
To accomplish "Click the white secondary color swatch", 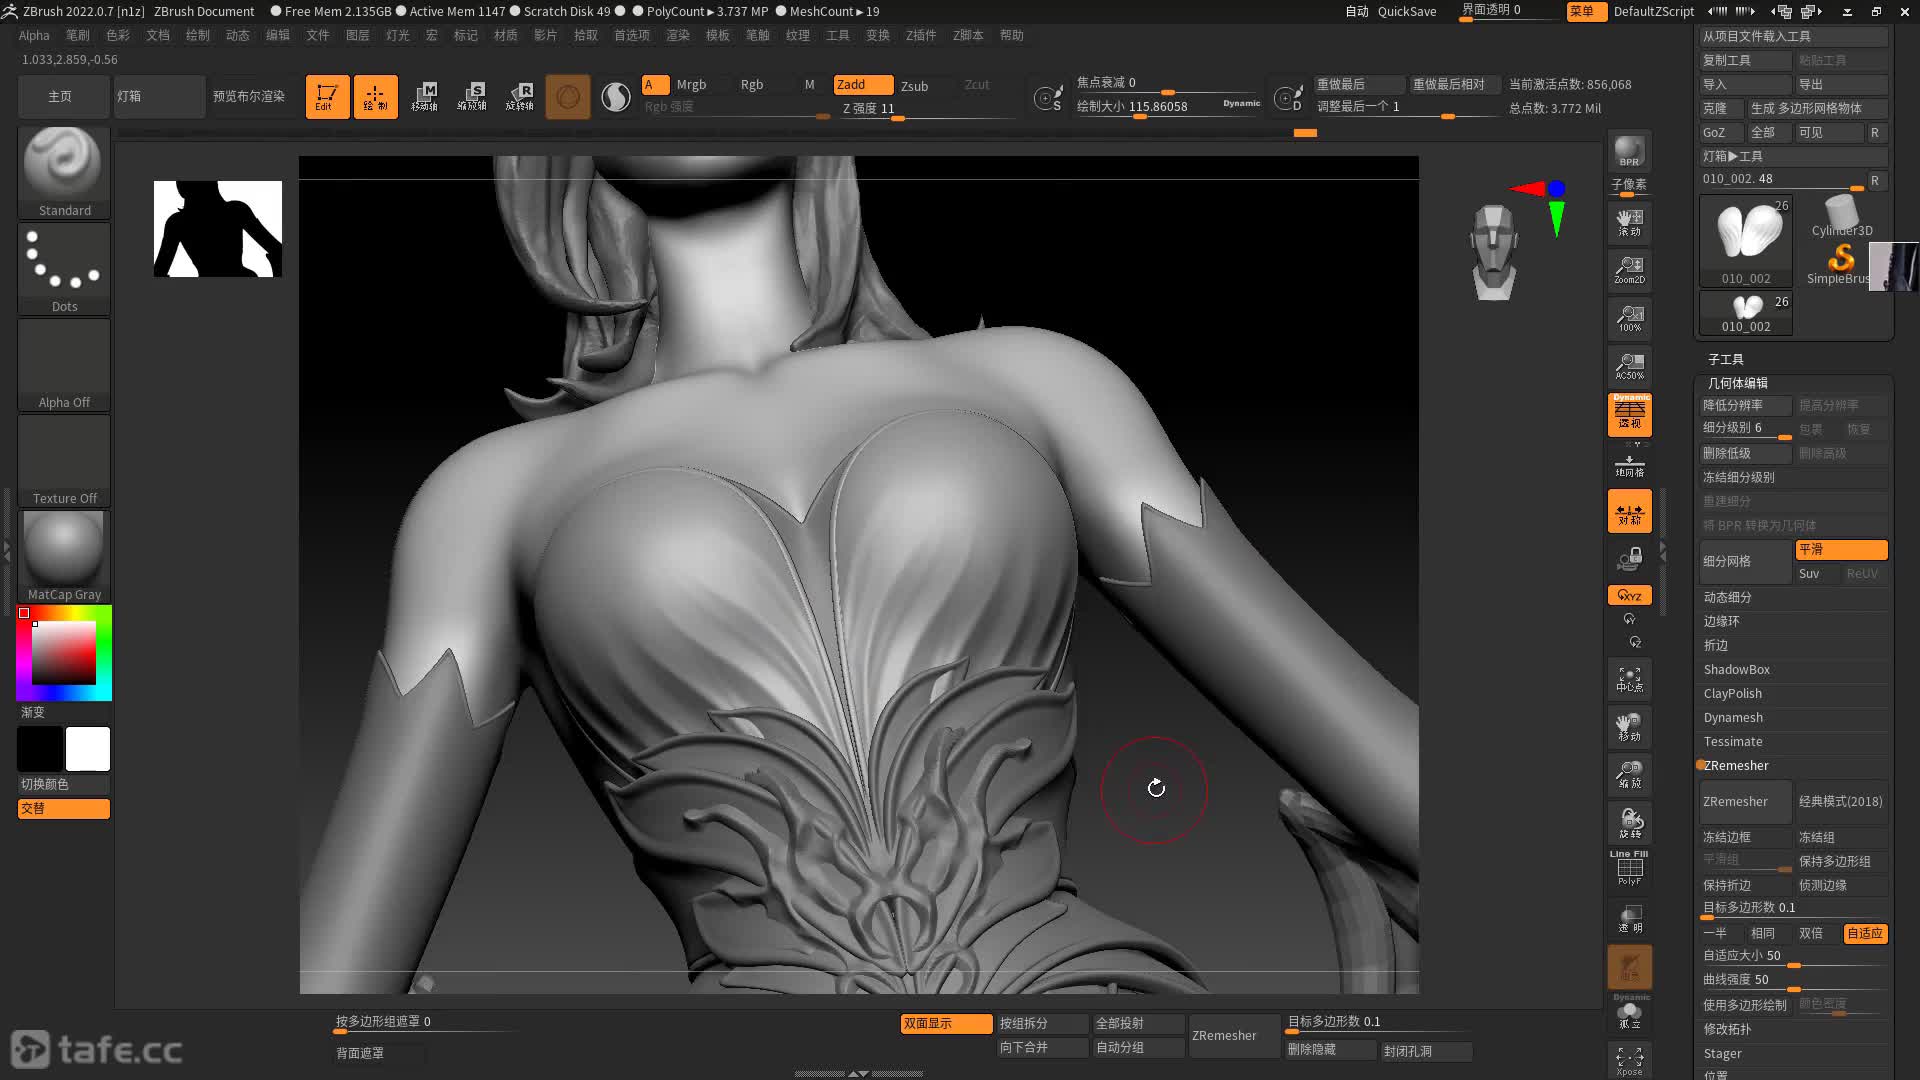I will pyautogui.click(x=88, y=749).
